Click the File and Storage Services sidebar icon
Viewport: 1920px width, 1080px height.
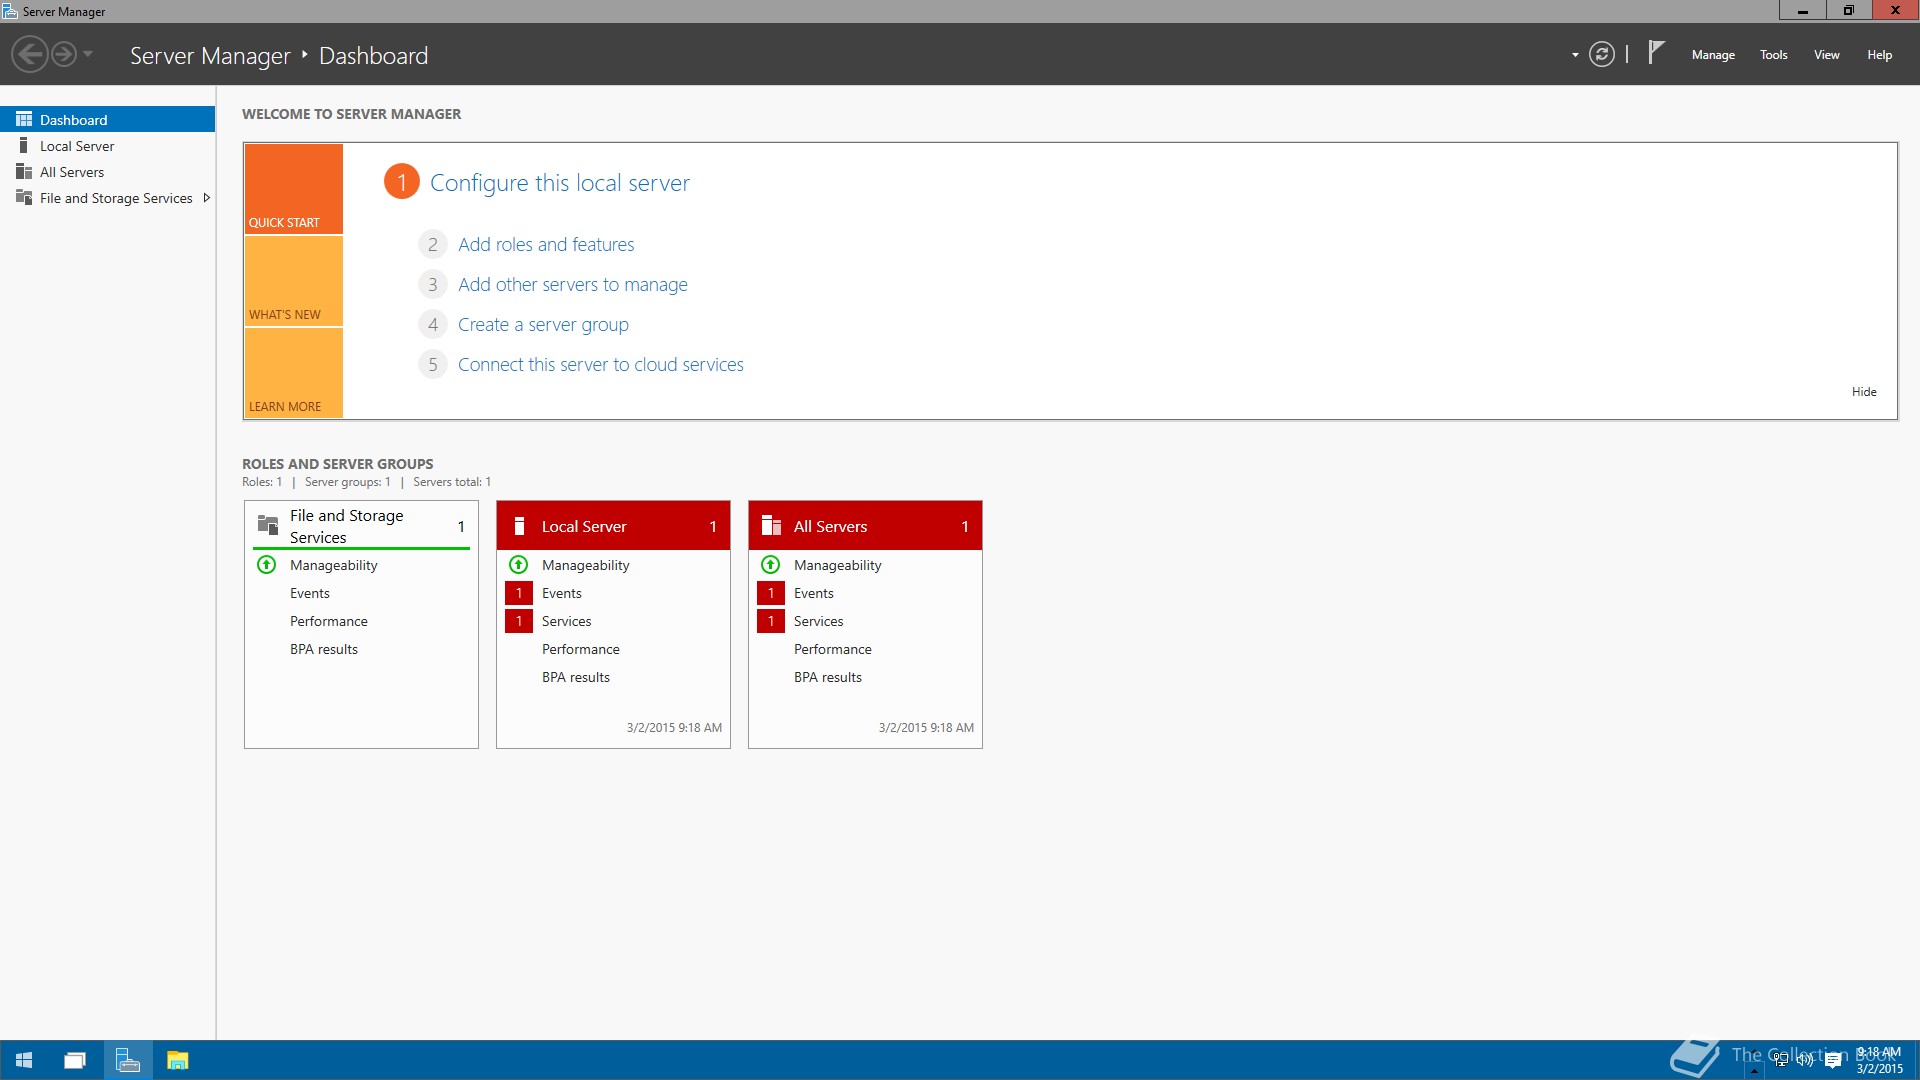point(24,197)
